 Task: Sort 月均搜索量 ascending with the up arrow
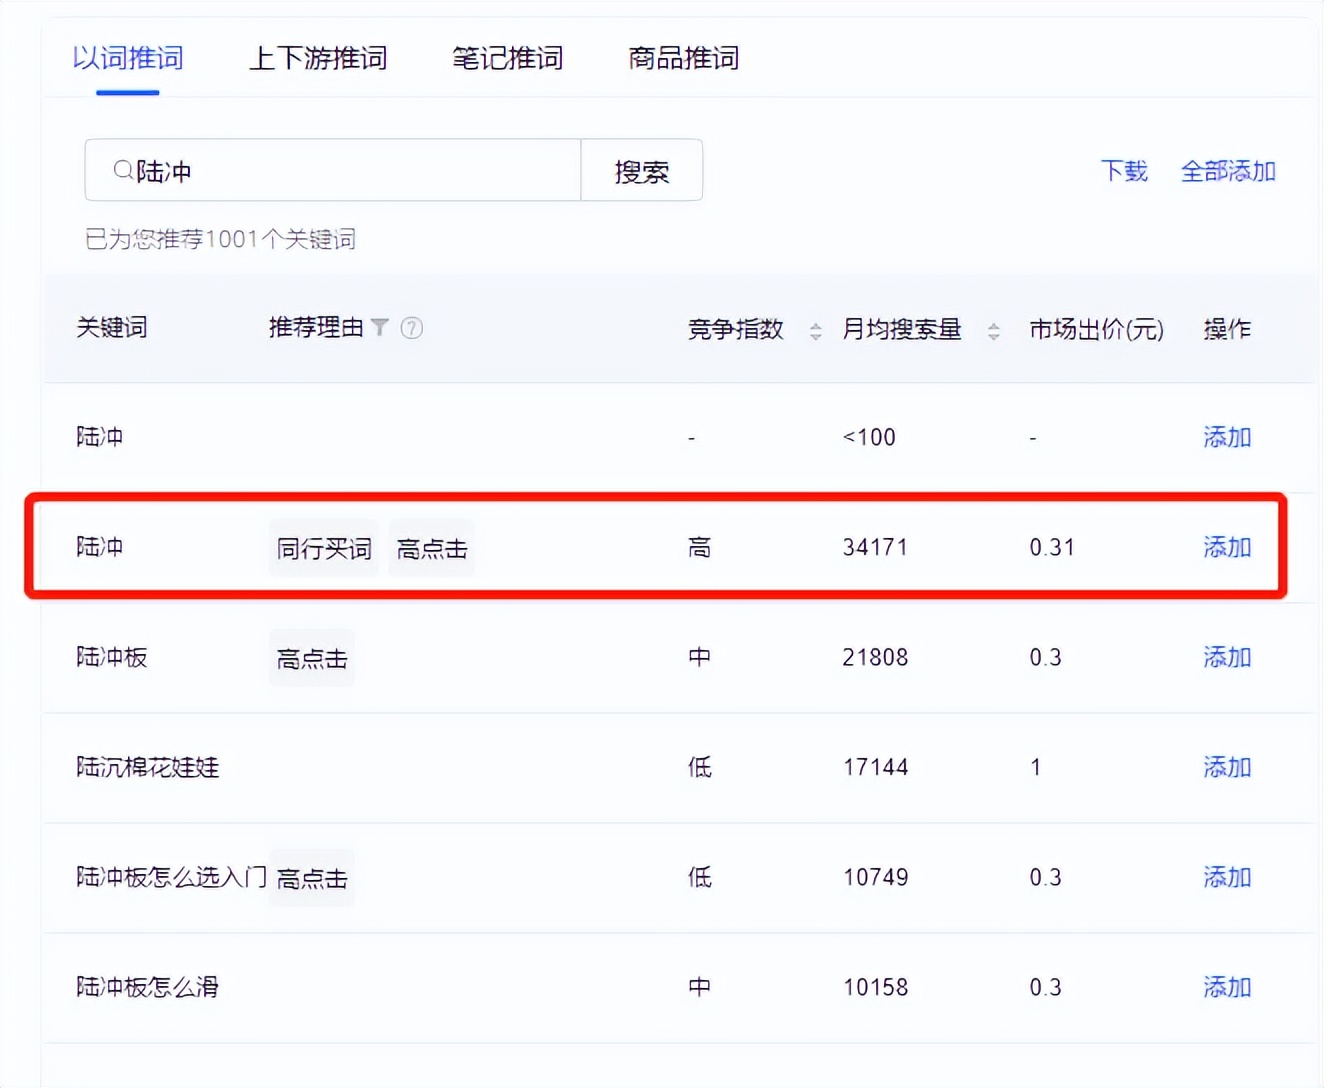pyautogui.click(x=993, y=322)
